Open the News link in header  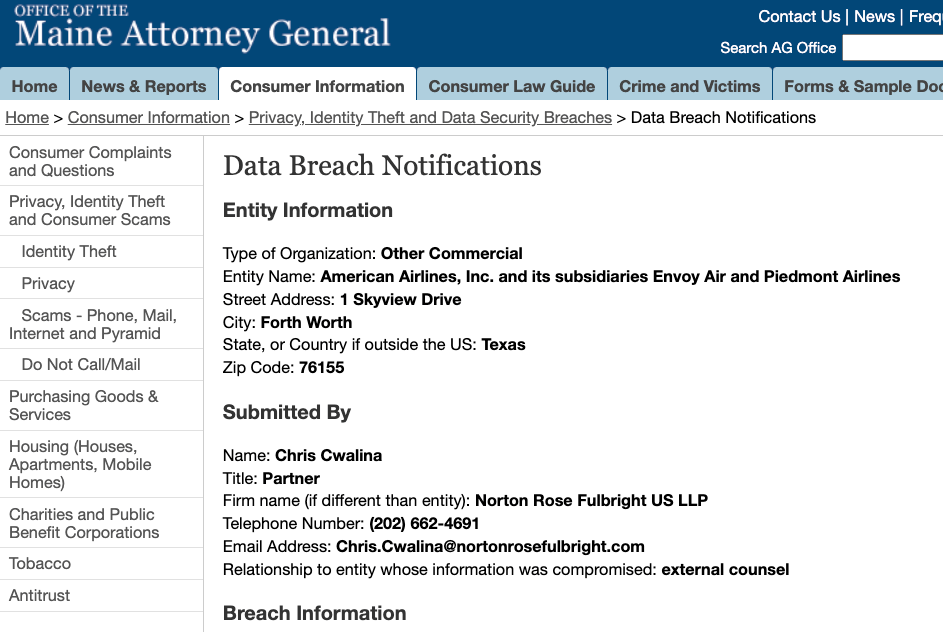pyautogui.click(x=874, y=16)
